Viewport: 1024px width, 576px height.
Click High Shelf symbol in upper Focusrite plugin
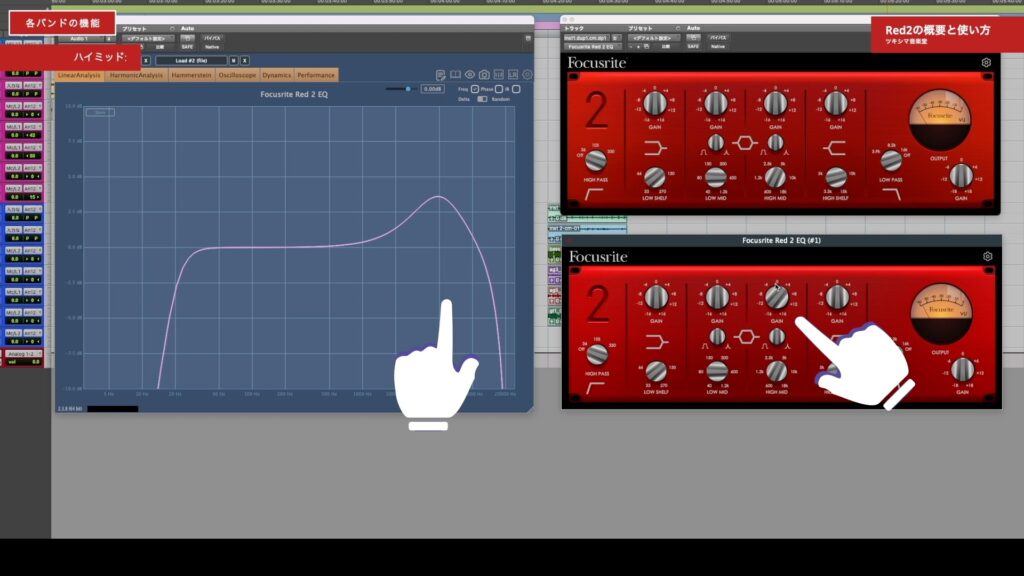(x=835, y=149)
